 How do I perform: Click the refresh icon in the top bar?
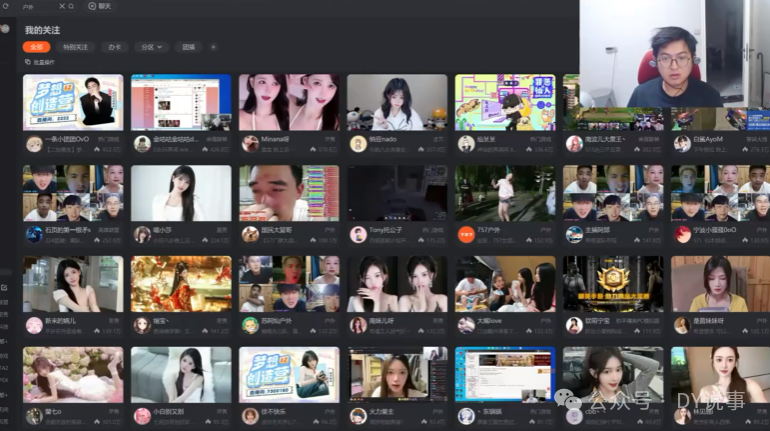click(6, 6)
